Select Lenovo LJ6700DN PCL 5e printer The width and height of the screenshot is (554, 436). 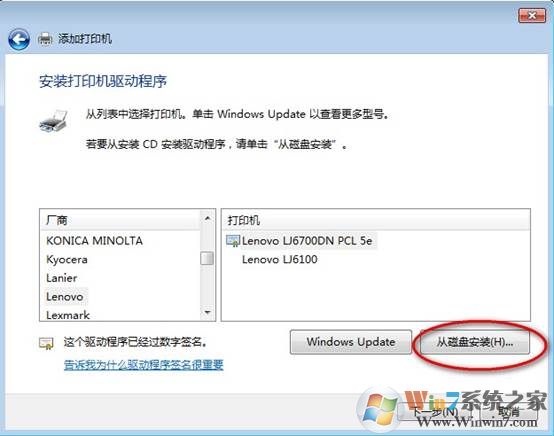[x=307, y=241]
